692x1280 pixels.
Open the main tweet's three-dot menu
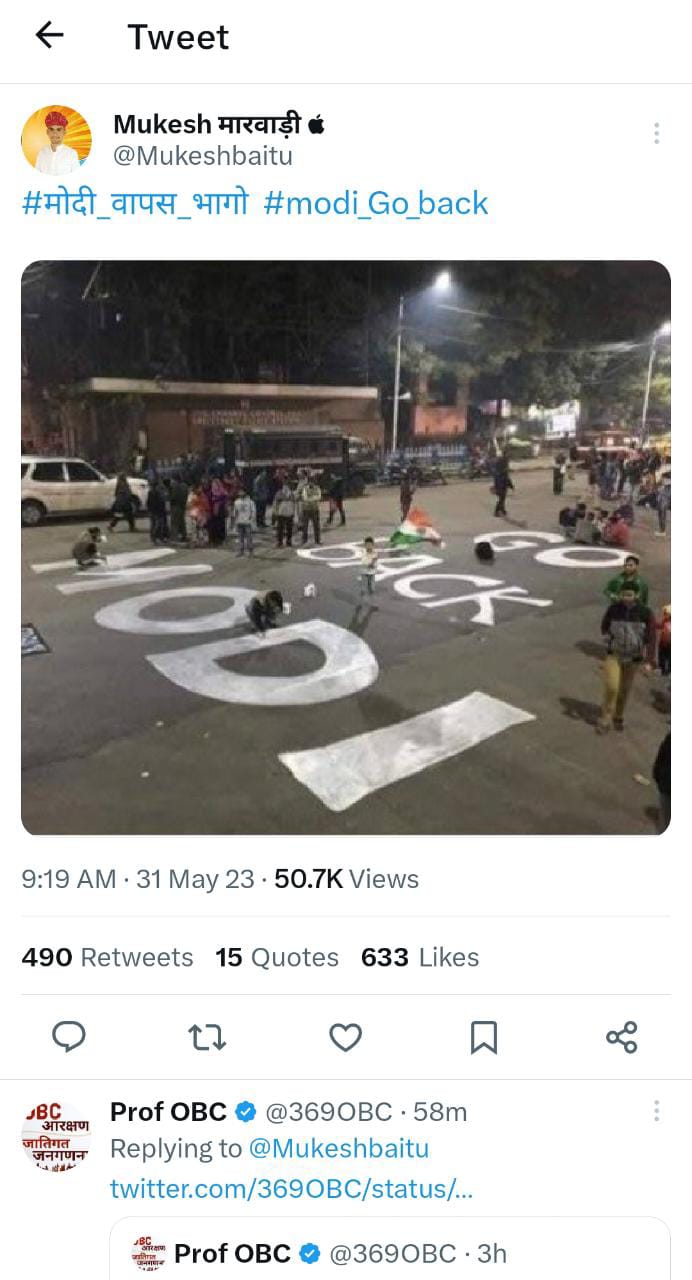[x=656, y=133]
